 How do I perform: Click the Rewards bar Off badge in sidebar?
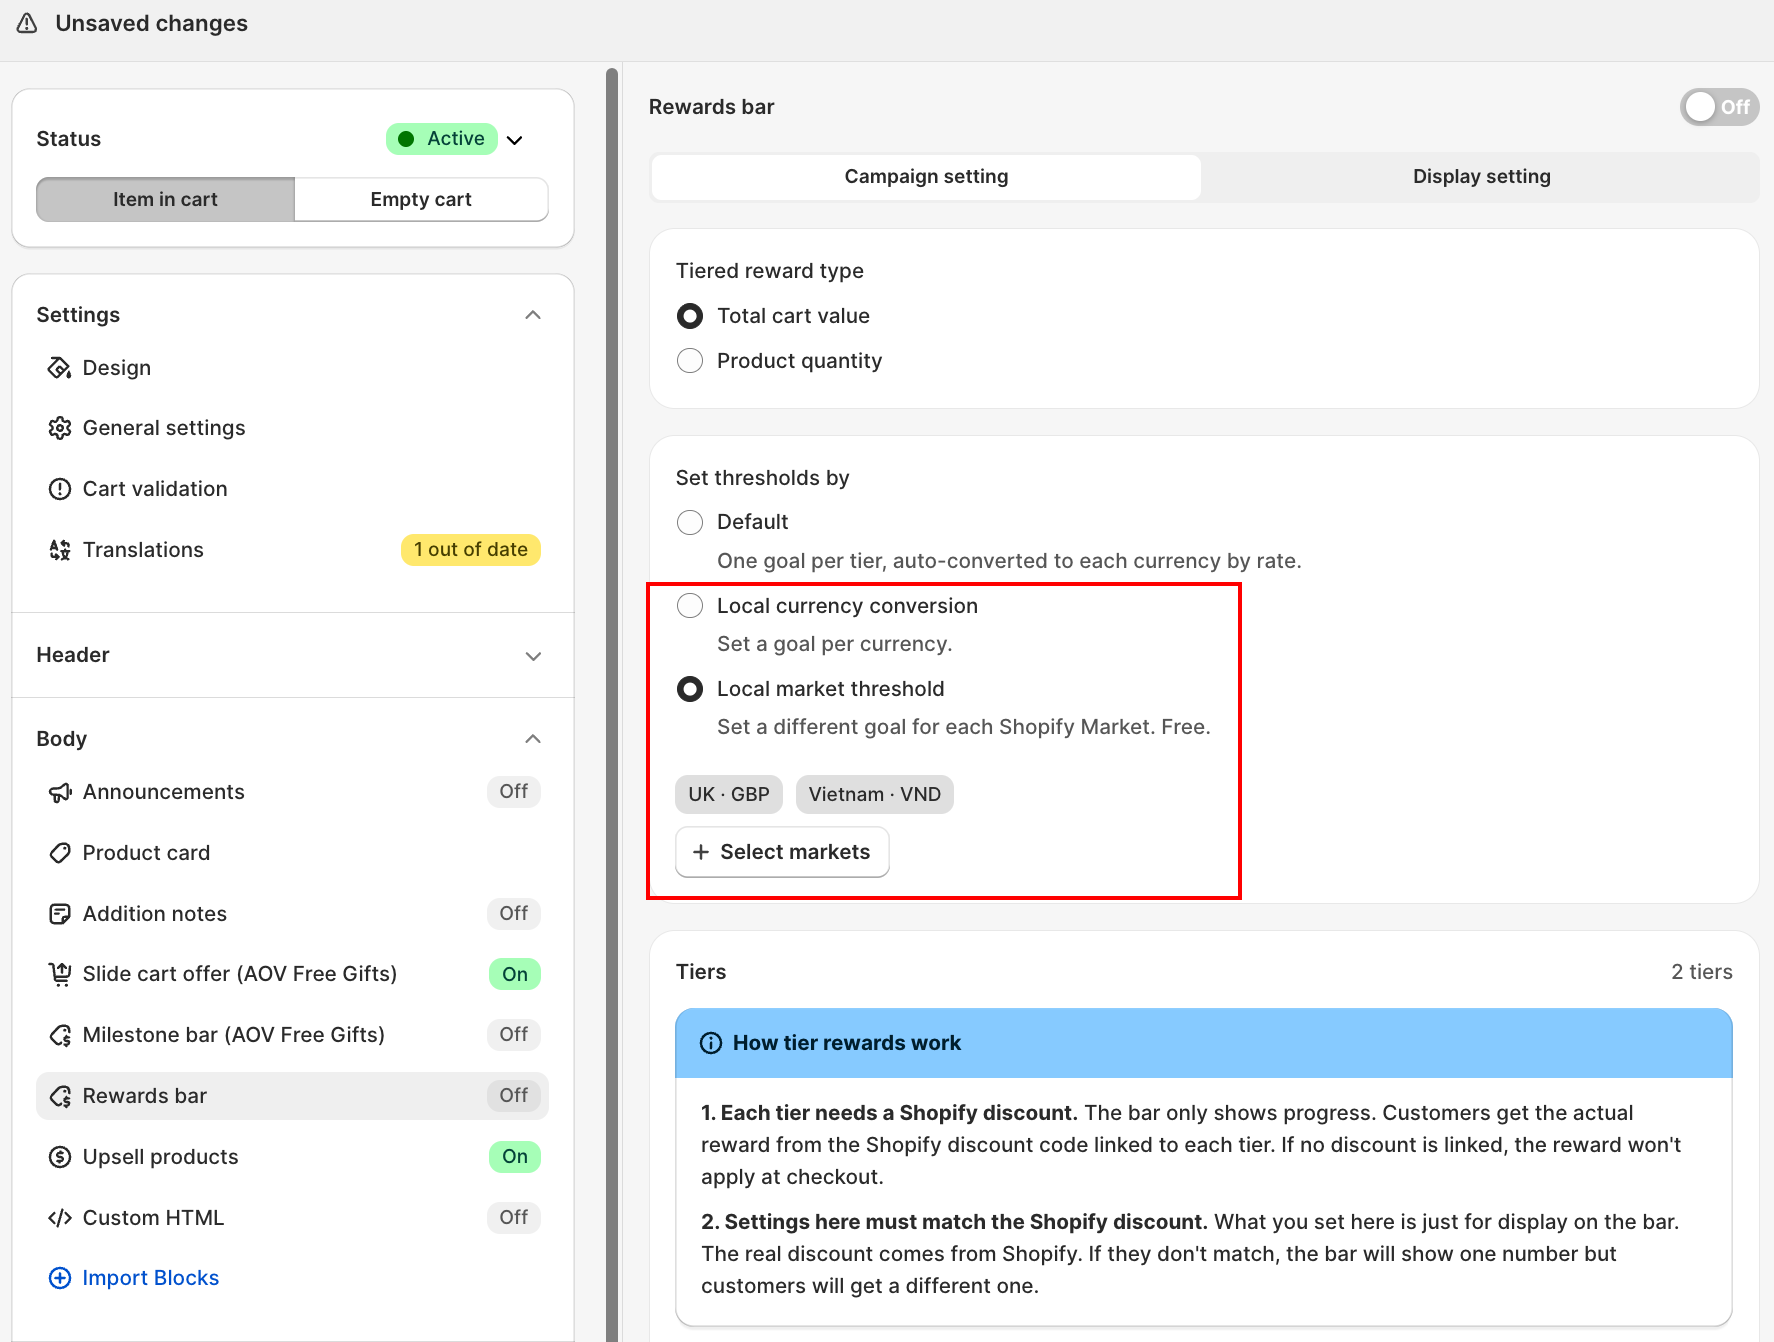point(514,1096)
